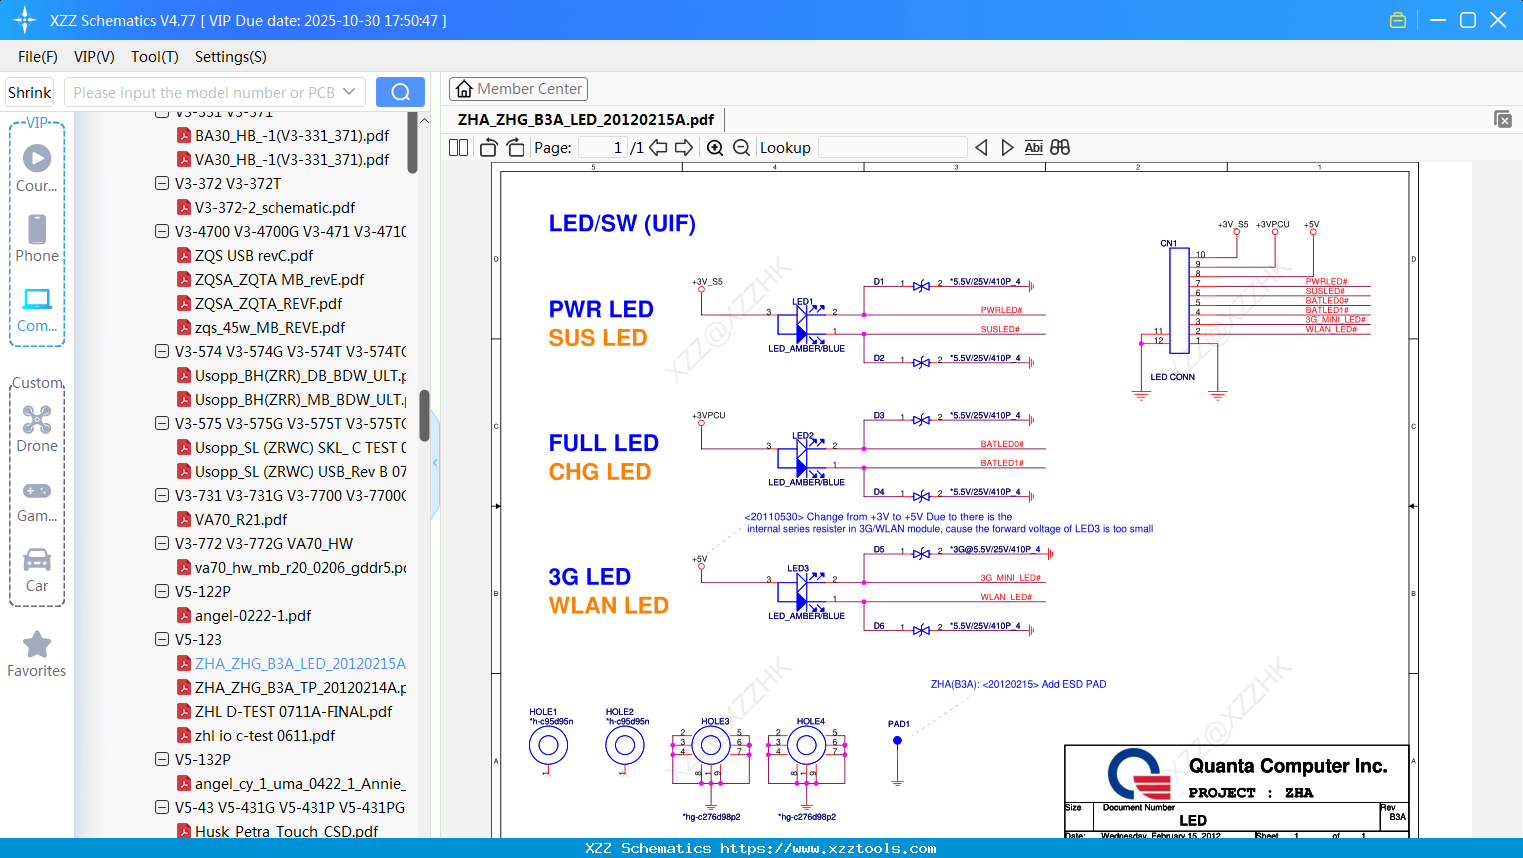
Task: Go to the next page arrow
Action: (684, 147)
